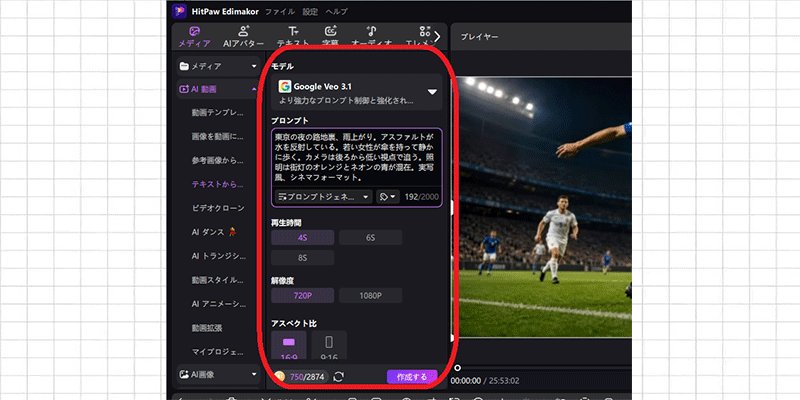This screenshot has height=400, width=800.
Task: Open マイプロジェ... option
Action: click(x=218, y=352)
